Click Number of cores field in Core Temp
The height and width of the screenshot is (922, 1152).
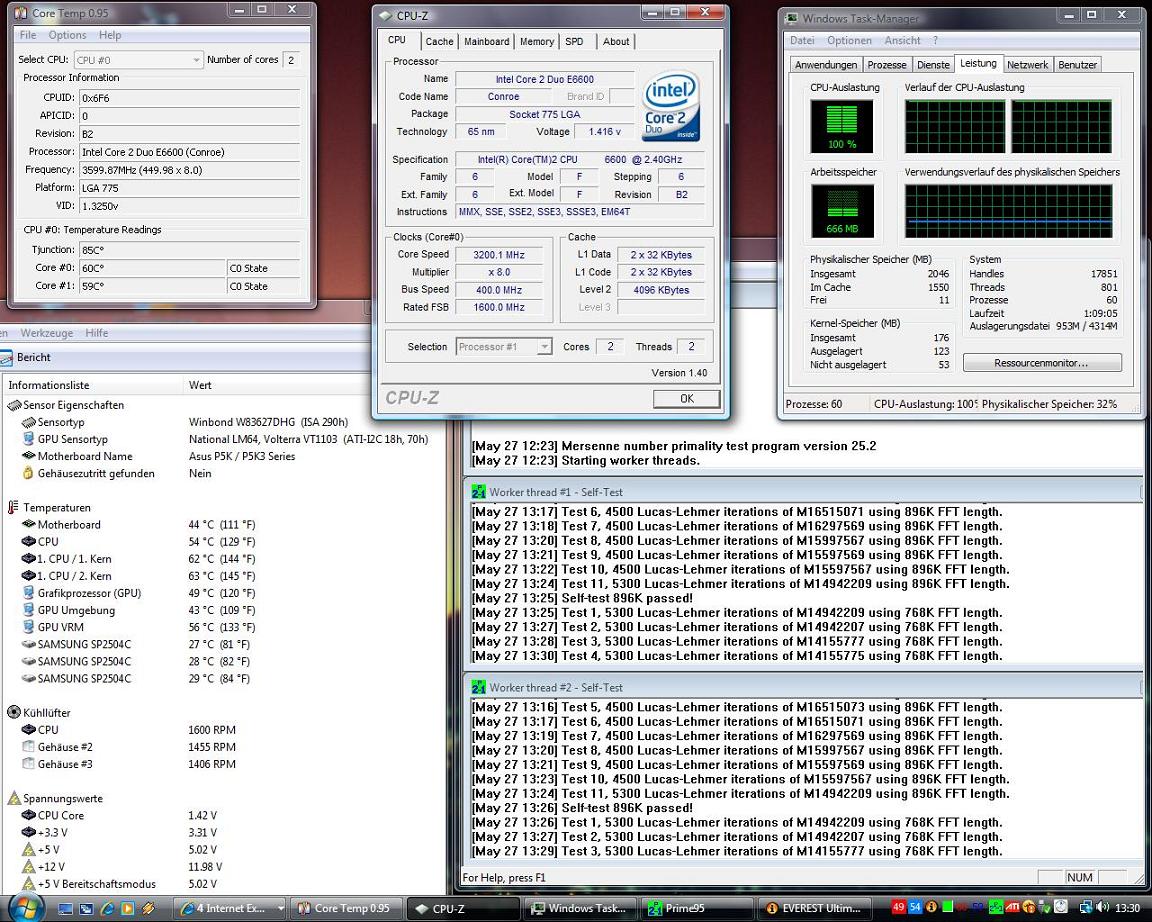click(291, 60)
